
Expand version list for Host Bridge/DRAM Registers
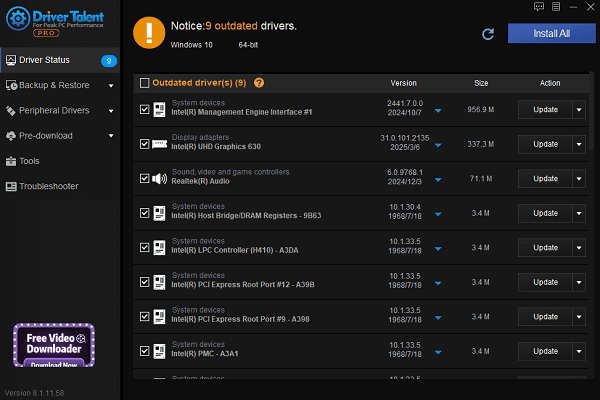[438, 214]
